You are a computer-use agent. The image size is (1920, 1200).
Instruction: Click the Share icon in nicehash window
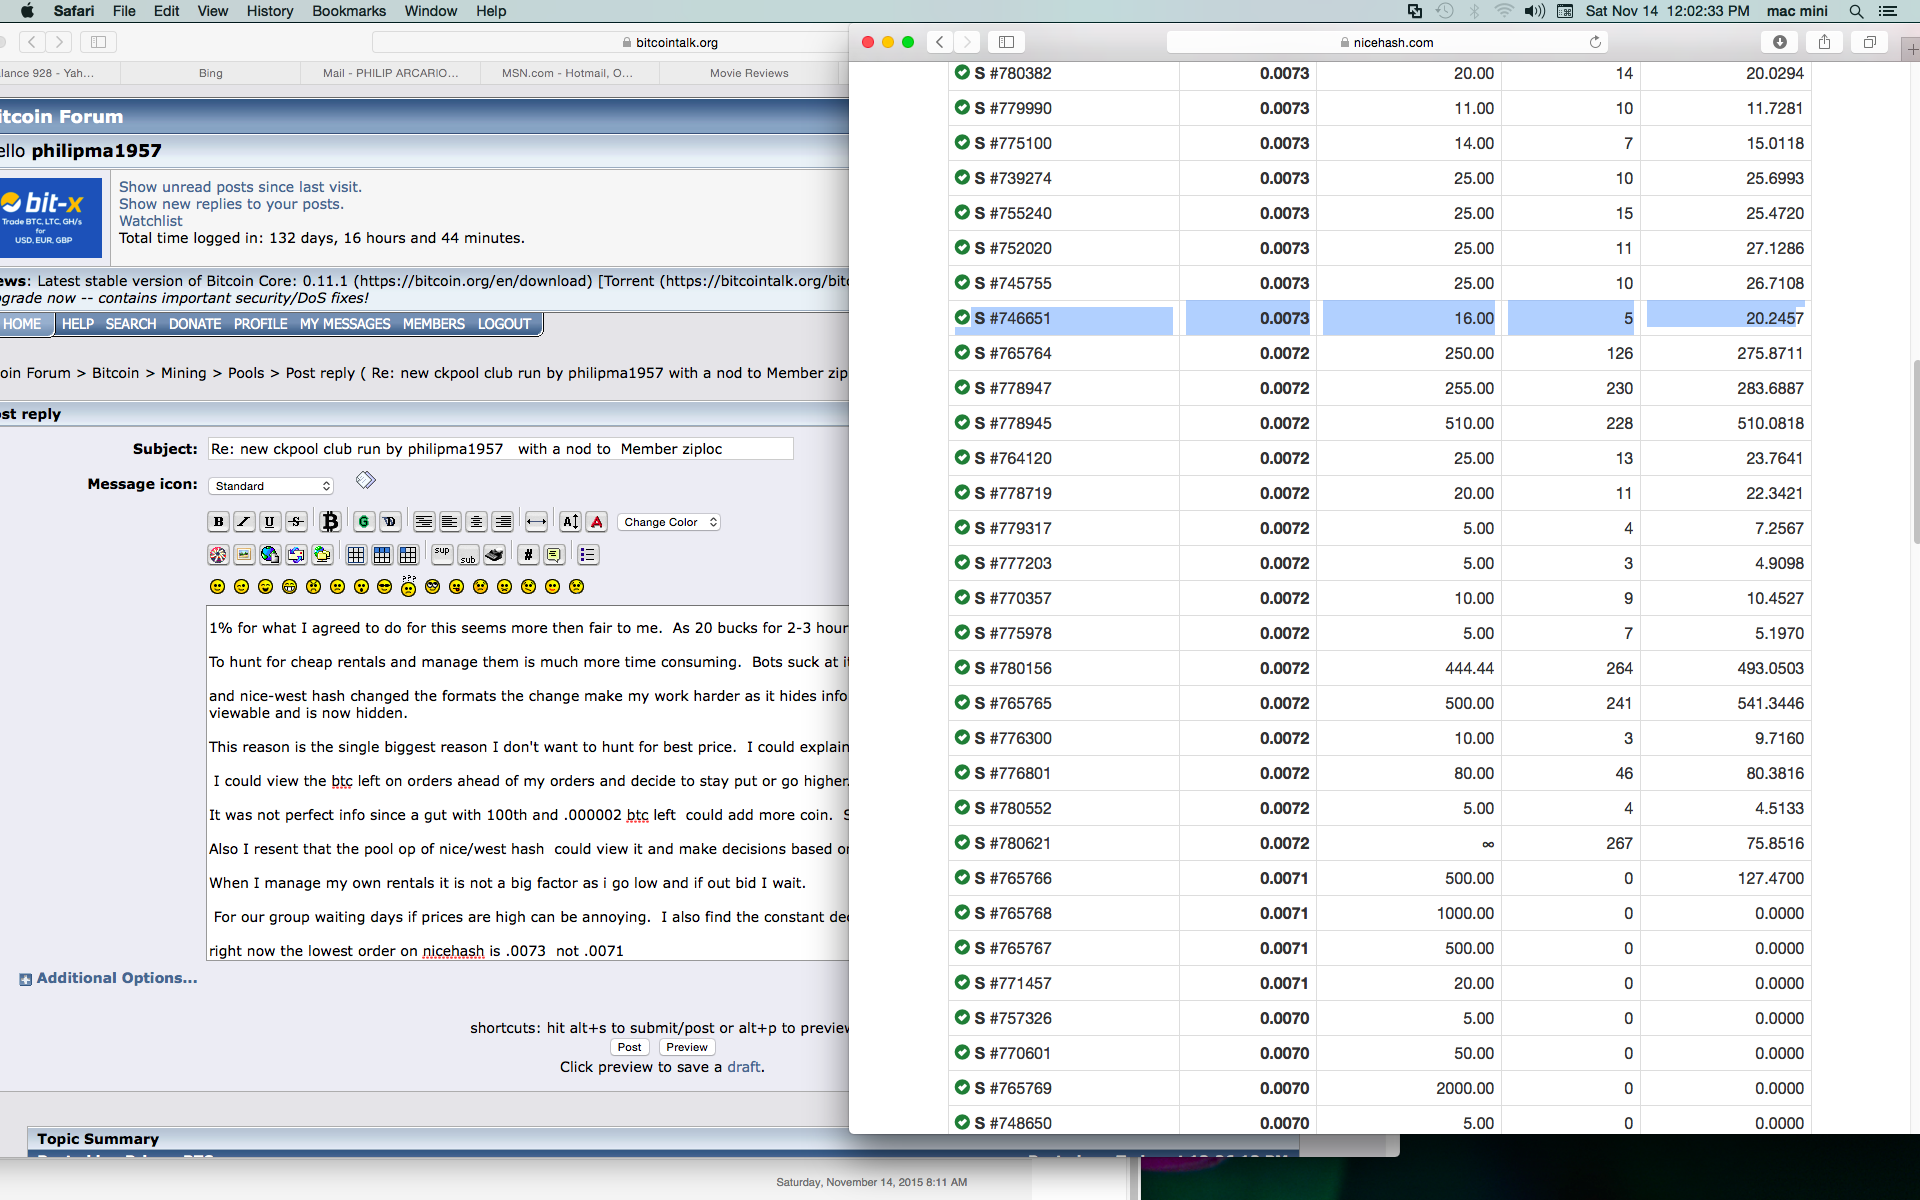coord(1824,42)
